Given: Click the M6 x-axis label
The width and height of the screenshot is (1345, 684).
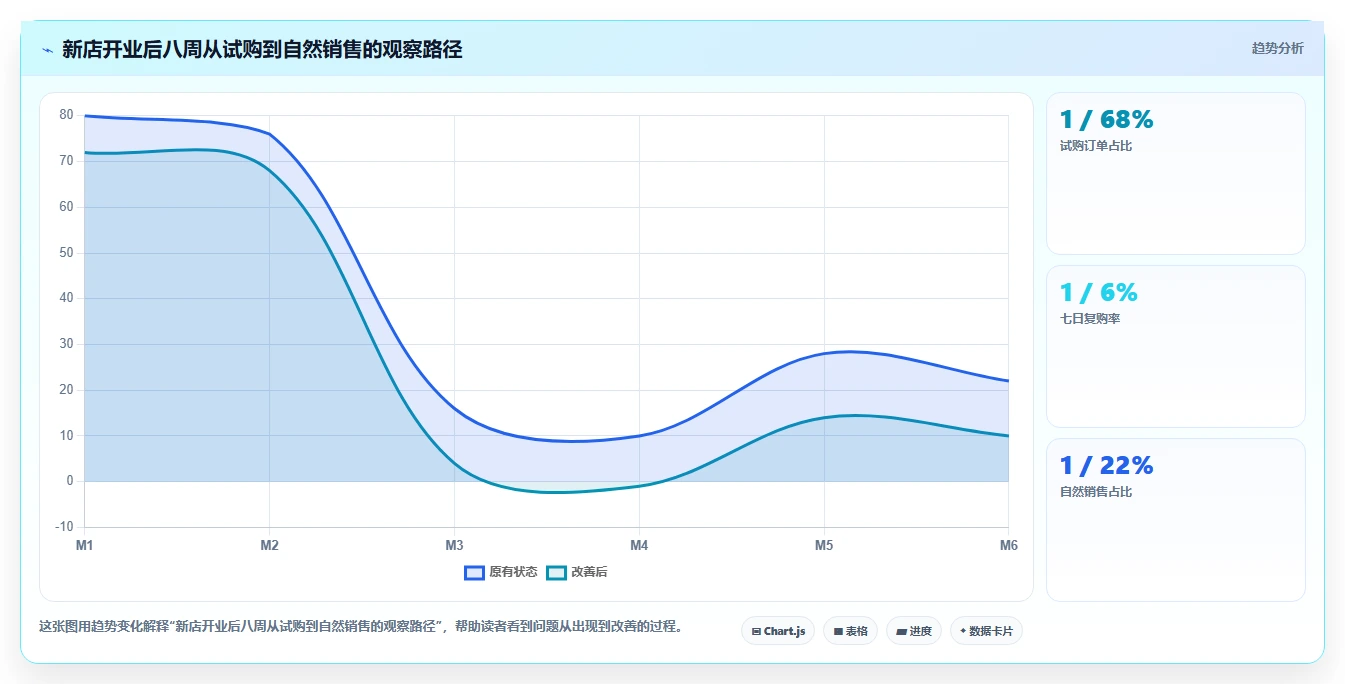Looking at the screenshot, I should point(1009,545).
